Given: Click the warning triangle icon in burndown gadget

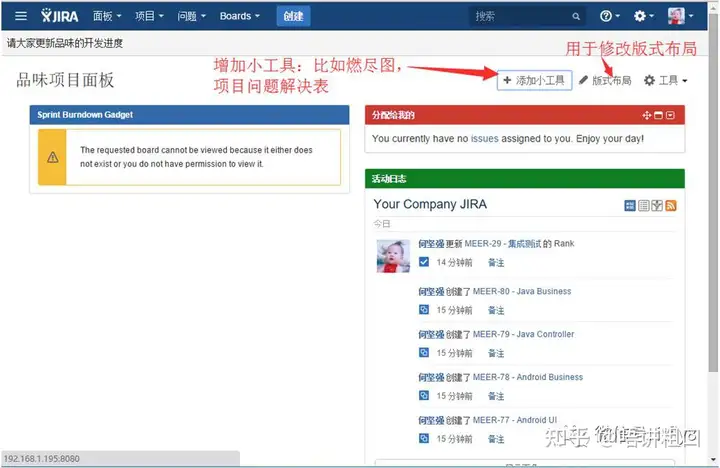Looking at the screenshot, I should point(53,158).
